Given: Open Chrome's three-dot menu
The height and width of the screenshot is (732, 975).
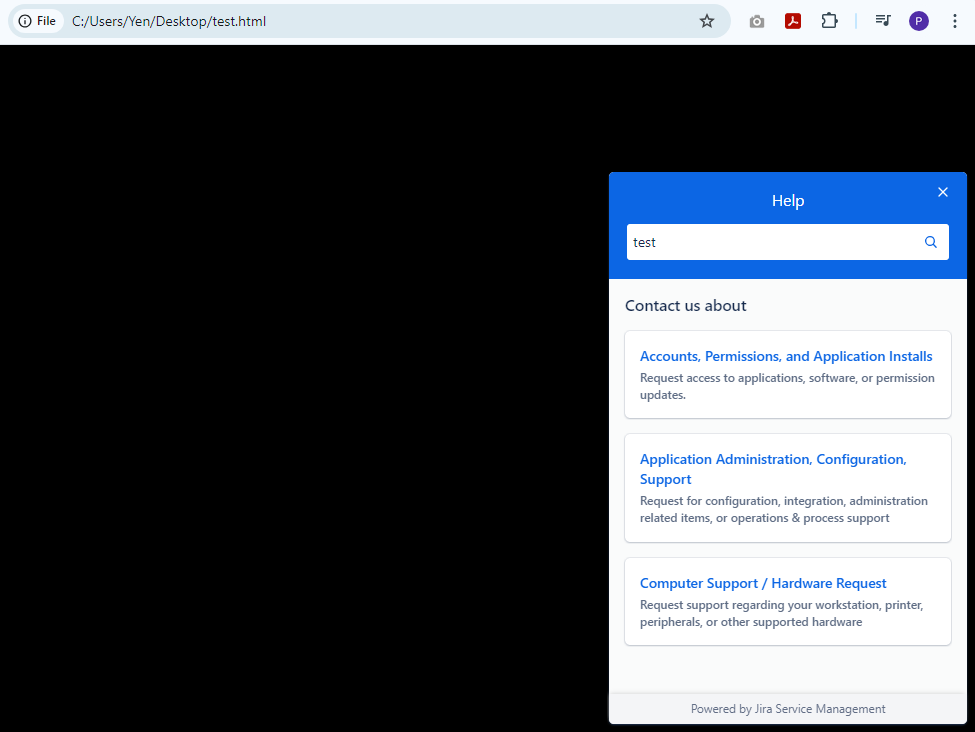Looking at the screenshot, I should 954,21.
